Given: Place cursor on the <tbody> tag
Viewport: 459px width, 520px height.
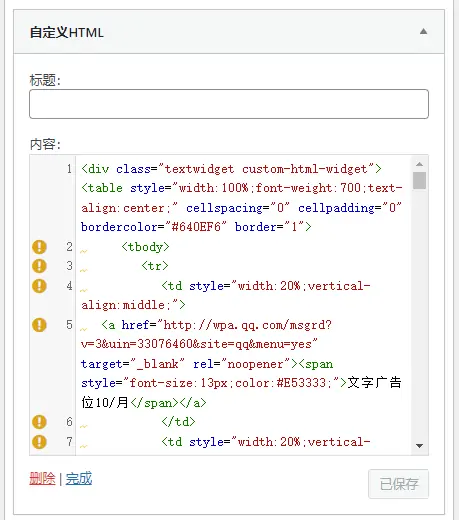Looking at the screenshot, I should point(145,247).
